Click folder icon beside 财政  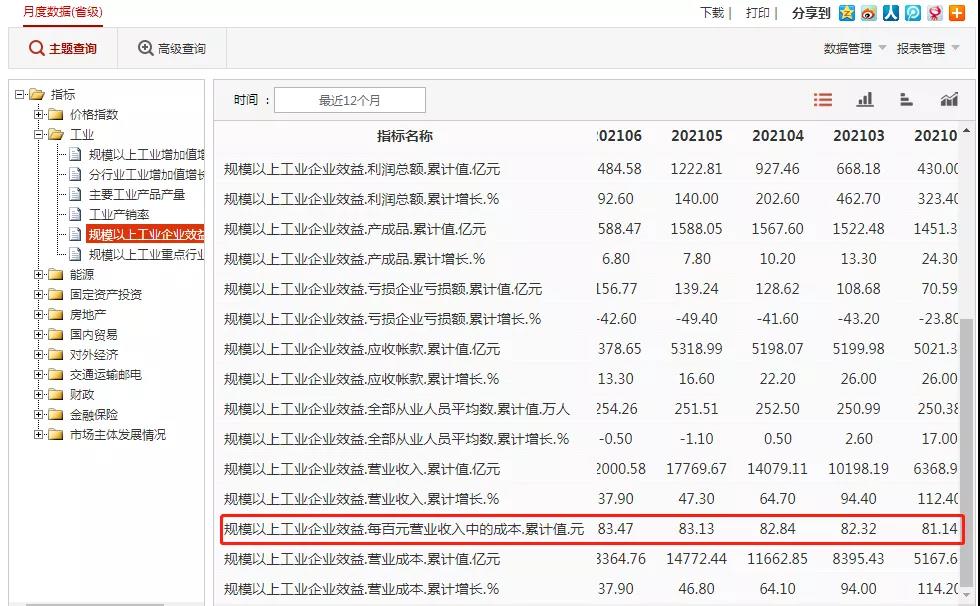click(56, 394)
